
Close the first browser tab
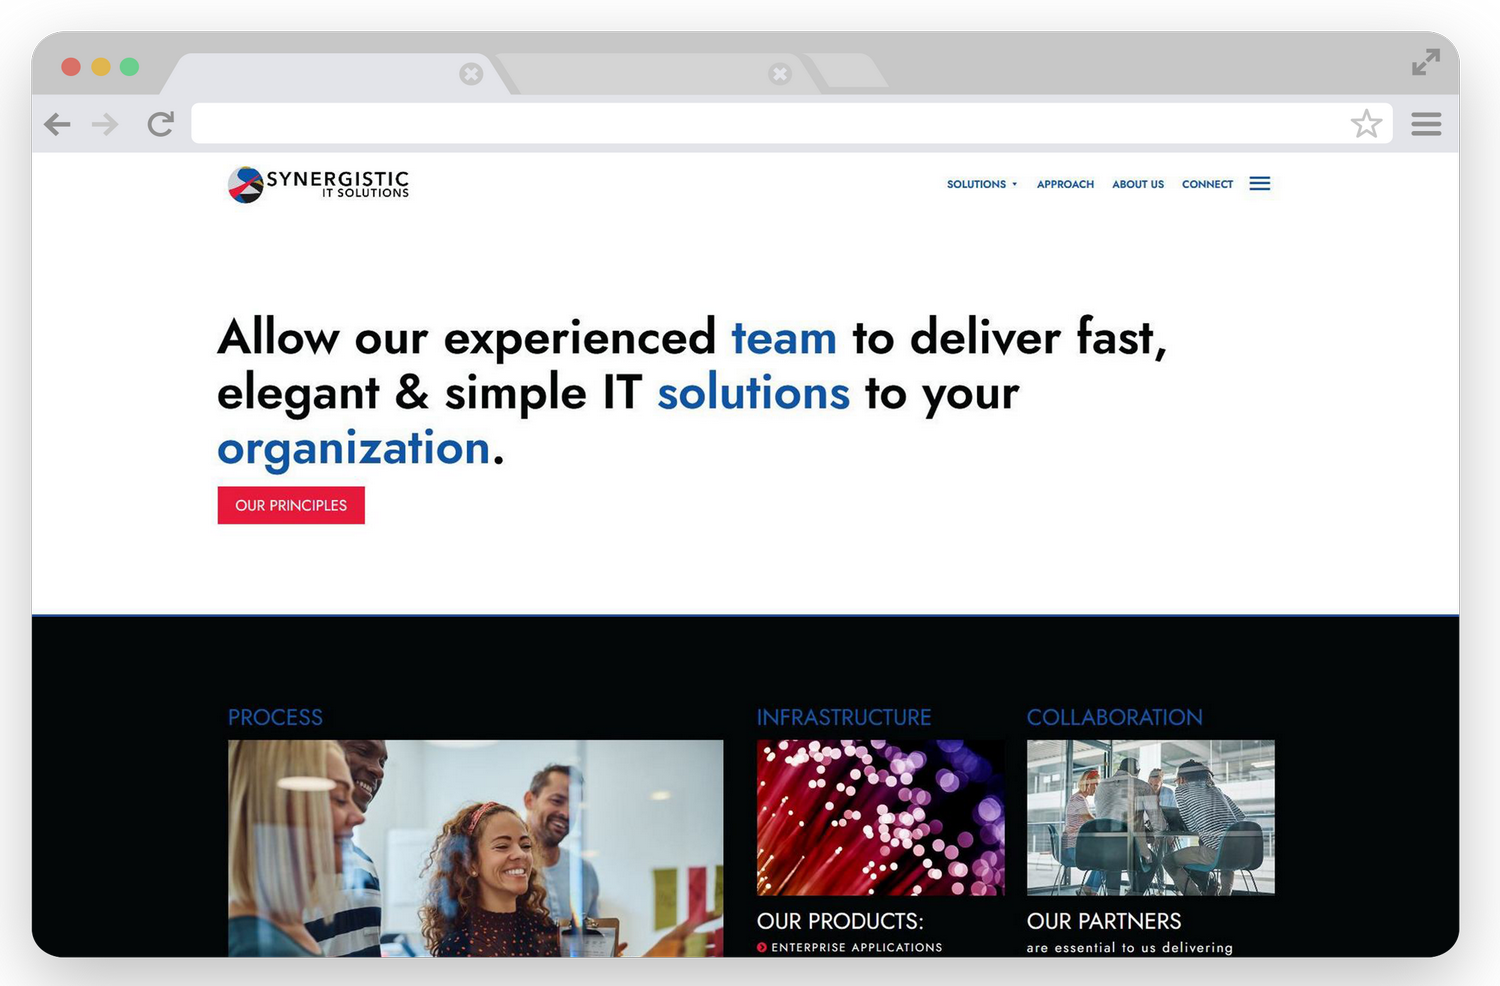(471, 74)
